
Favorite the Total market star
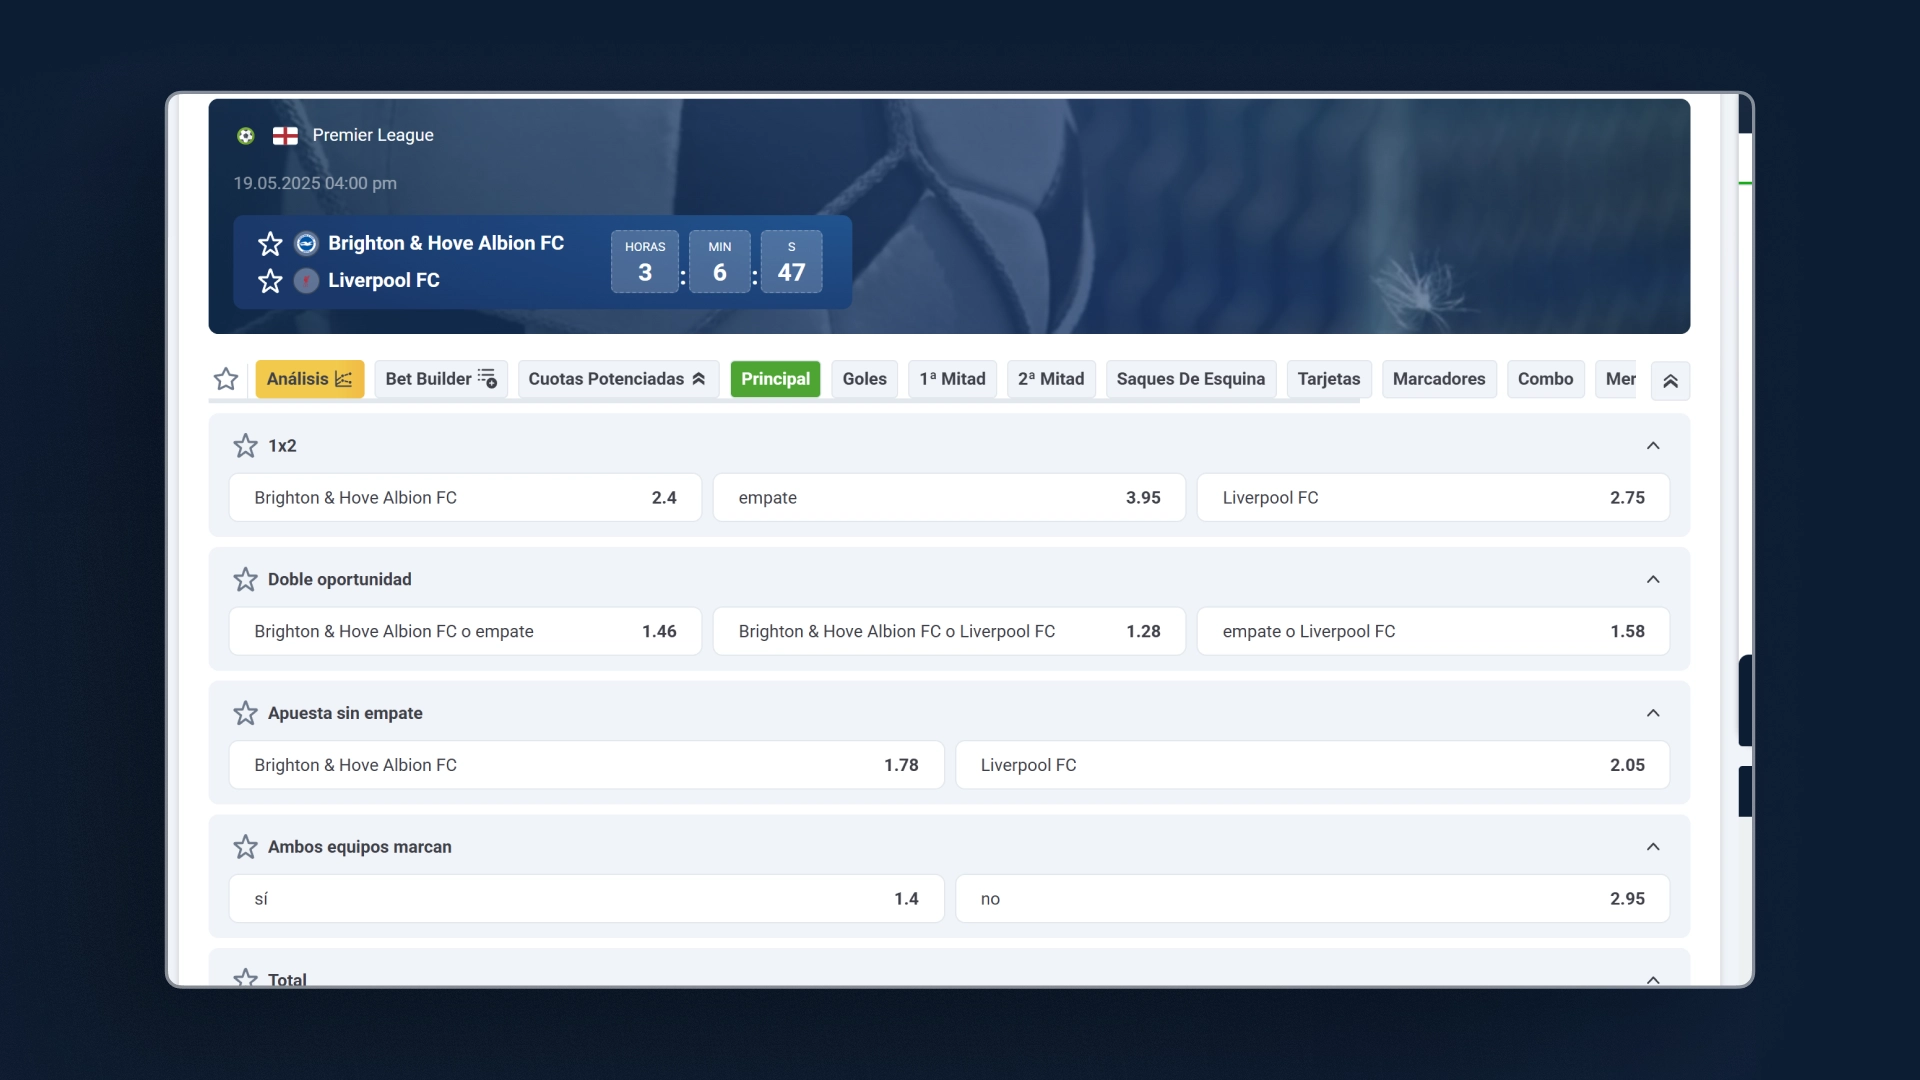coord(245,978)
